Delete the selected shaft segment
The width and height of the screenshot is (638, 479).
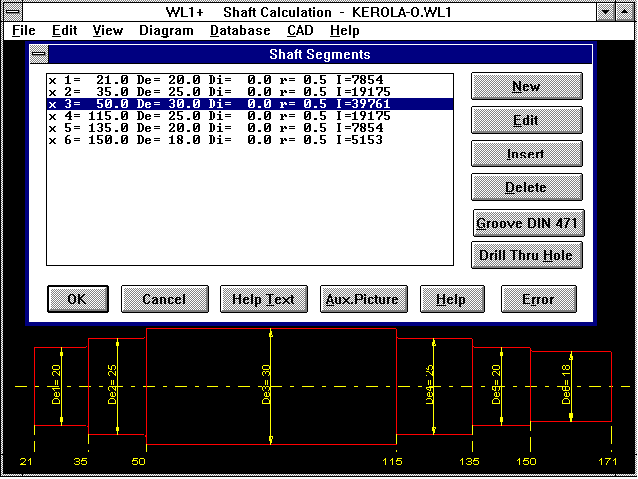click(526, 188)
